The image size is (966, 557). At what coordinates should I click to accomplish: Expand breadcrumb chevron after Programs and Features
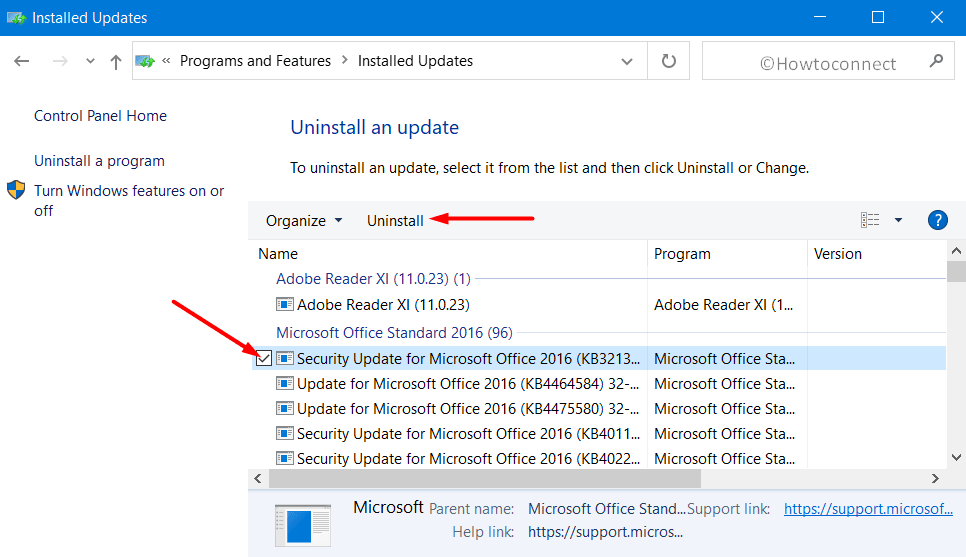[x=344, y=60]
